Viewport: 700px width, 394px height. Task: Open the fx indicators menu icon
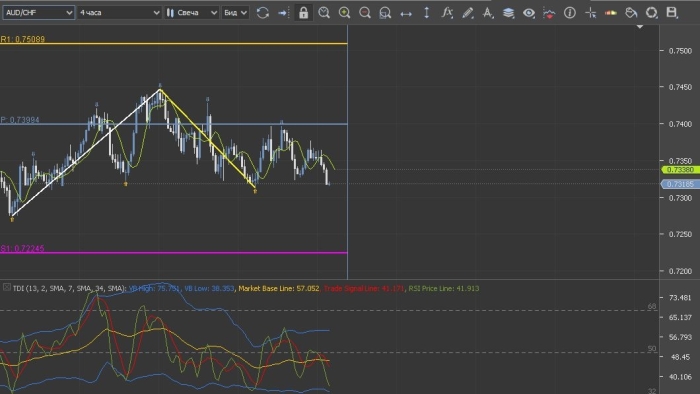tap(447, 12)
